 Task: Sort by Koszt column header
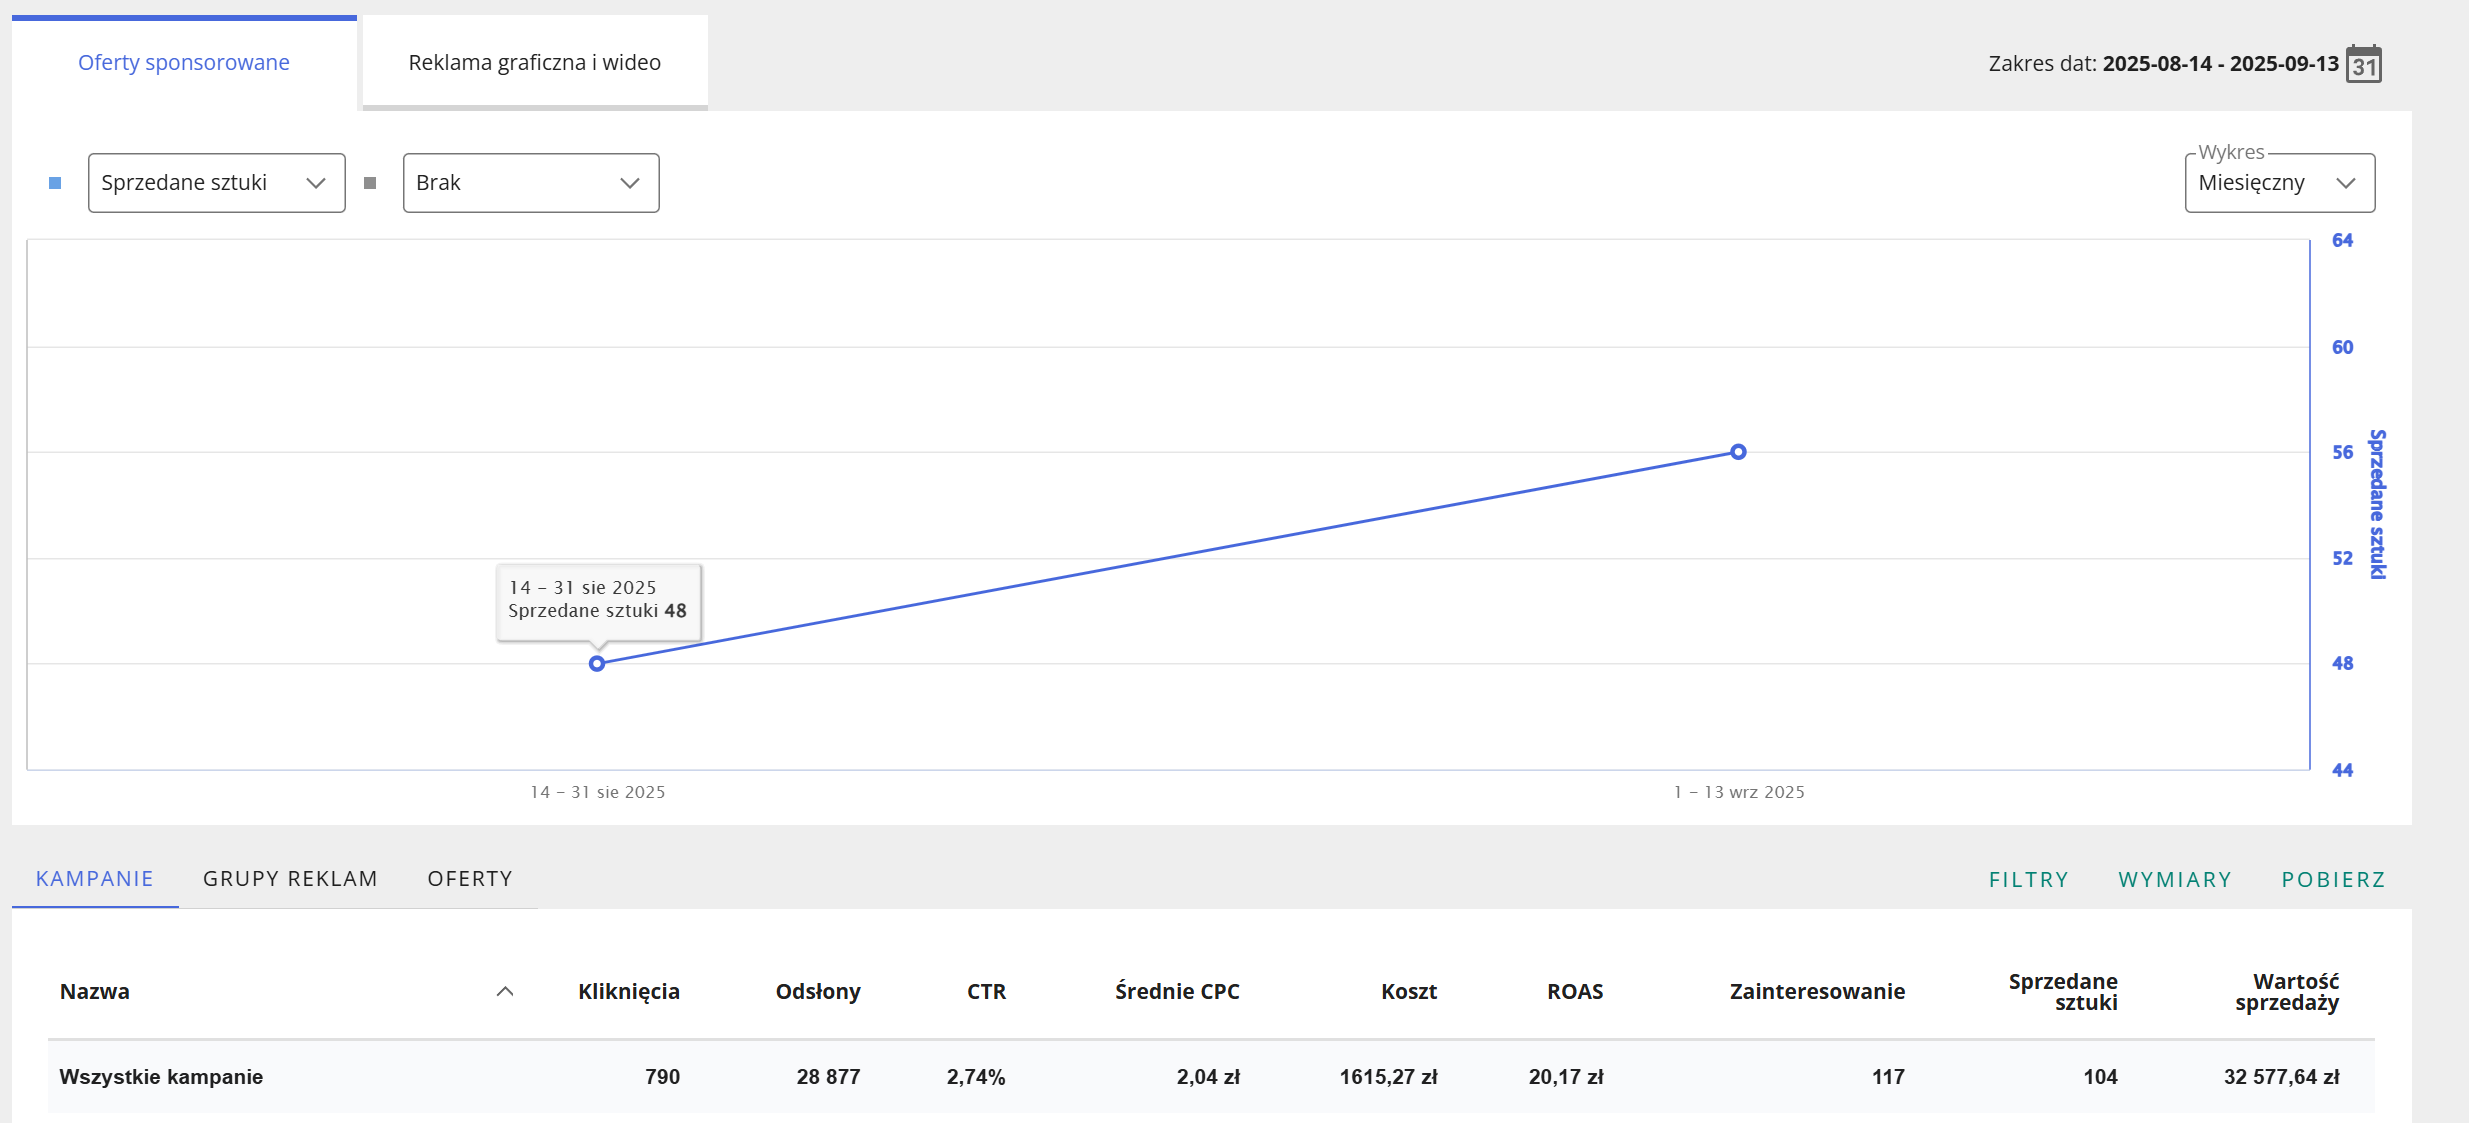click(x=1409, y=991)
